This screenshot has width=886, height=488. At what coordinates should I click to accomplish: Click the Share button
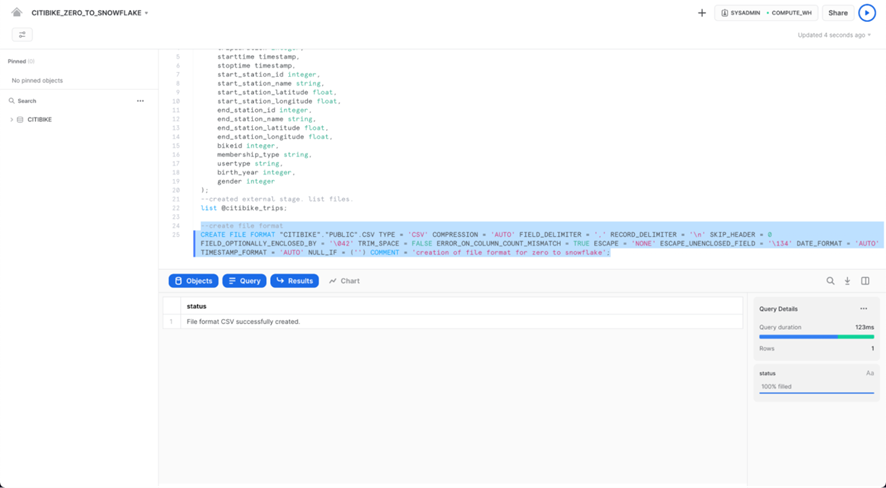coord(837,13)
